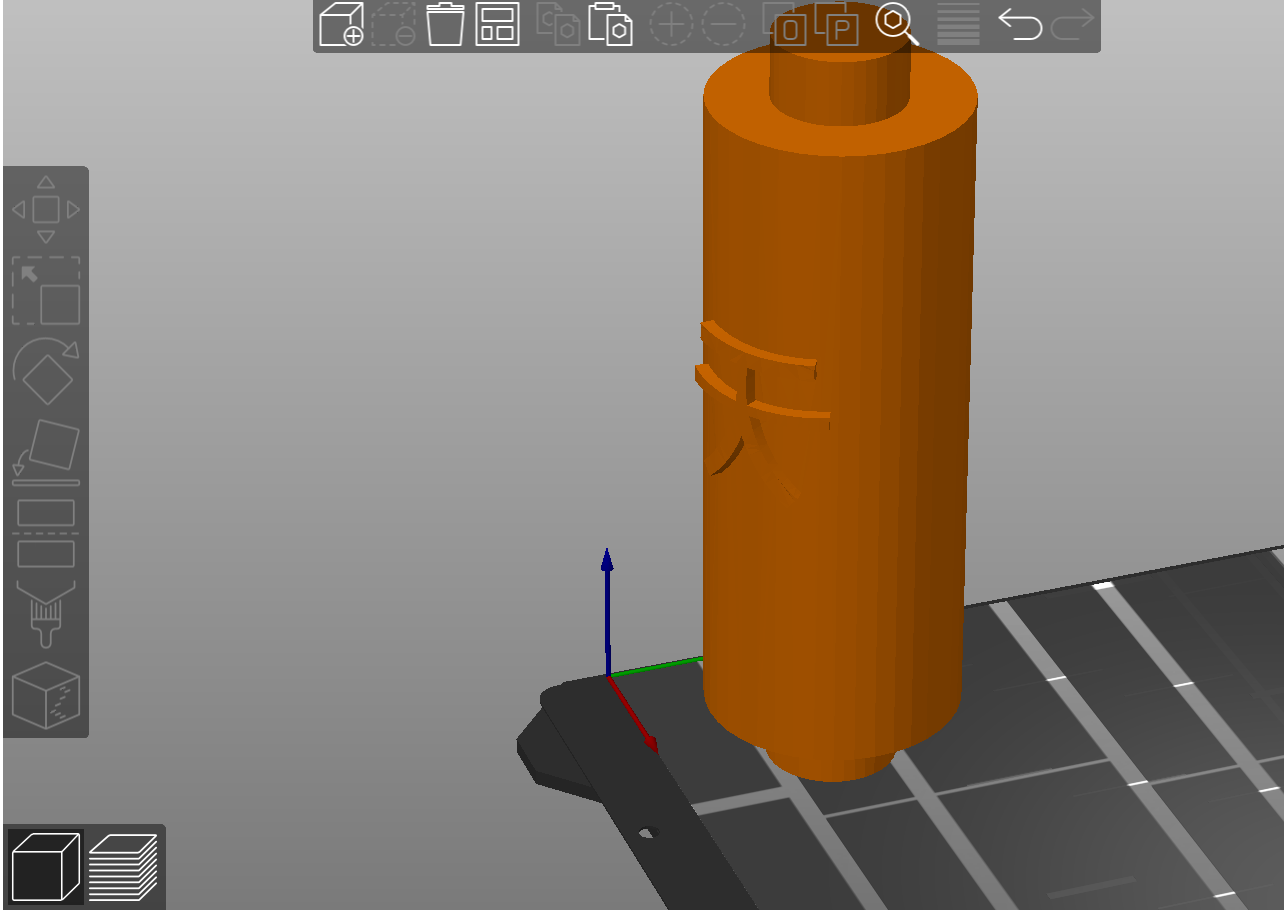Select the Place on face tool
The image size is (1284, 912).
[x=46, y=452]
